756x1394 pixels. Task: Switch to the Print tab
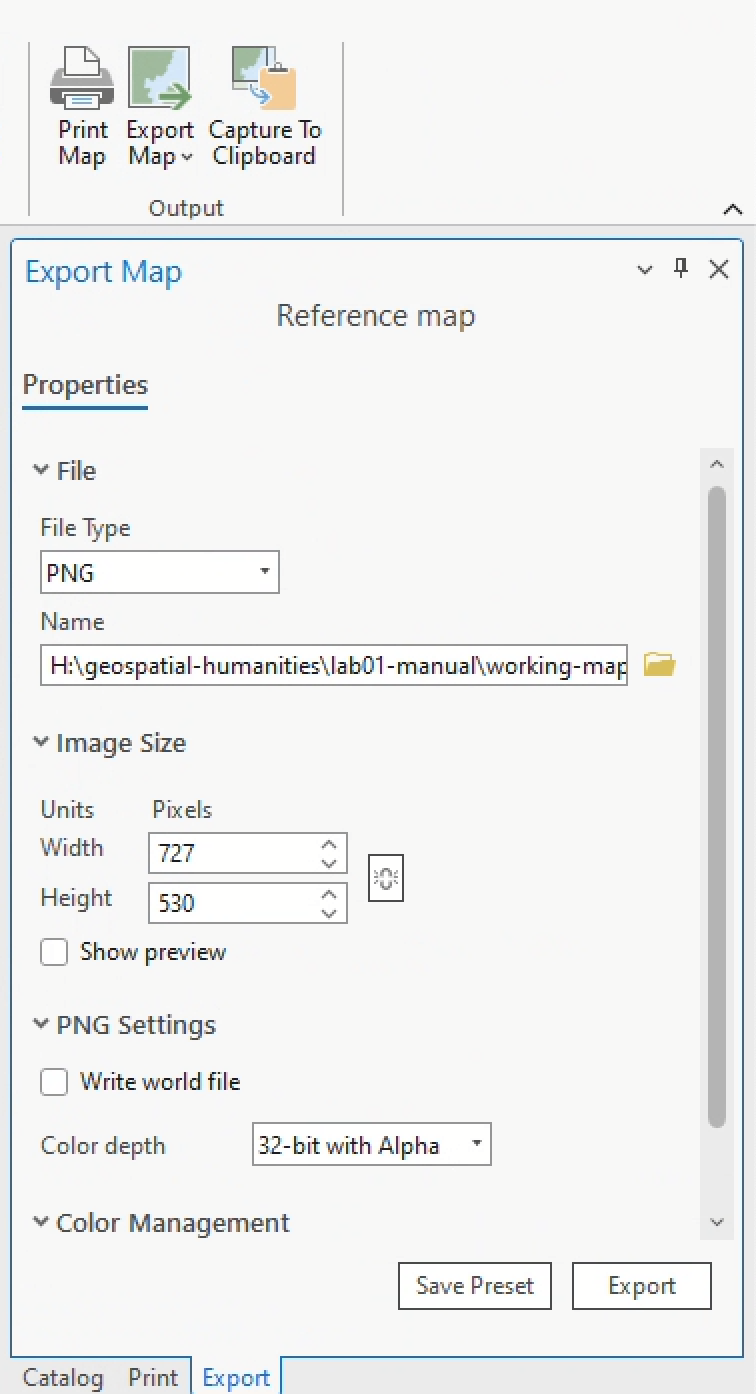tap(153, 1377)
